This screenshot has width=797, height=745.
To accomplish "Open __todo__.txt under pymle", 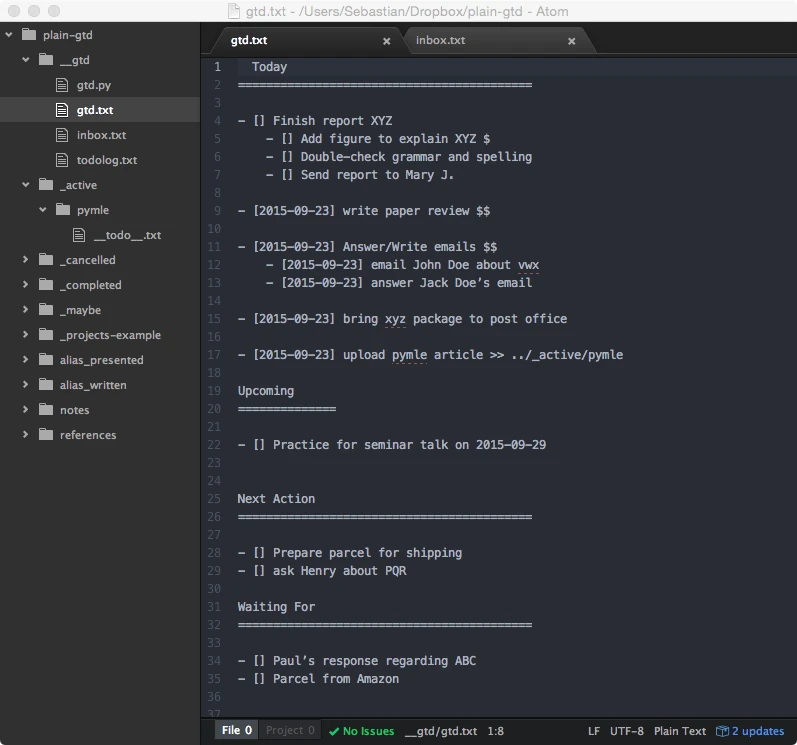I will click(x=127, y=235).
